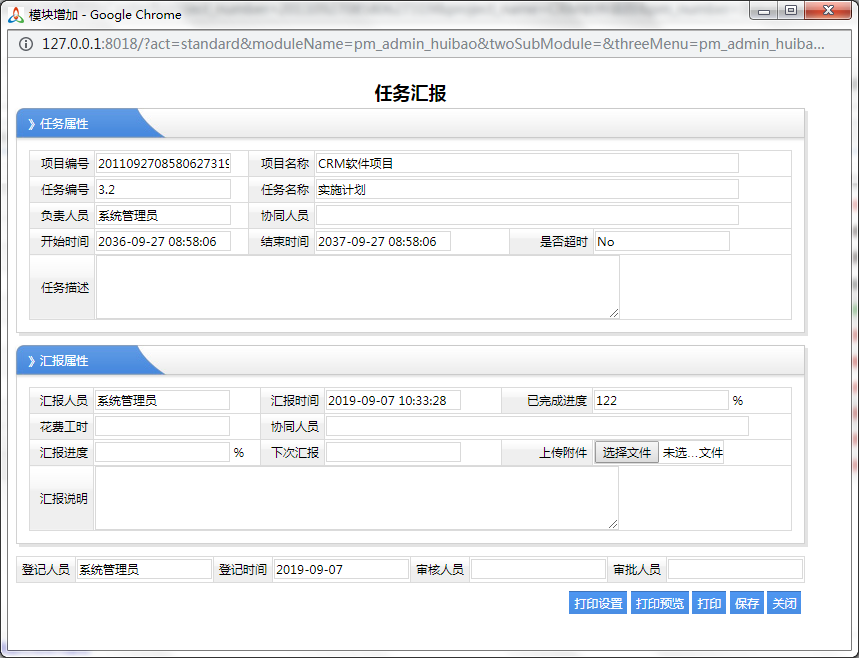The width and height of the screenshot is (859, 658).
Task: Click the 任务描述 text area
Action: [x=356, y=287]
